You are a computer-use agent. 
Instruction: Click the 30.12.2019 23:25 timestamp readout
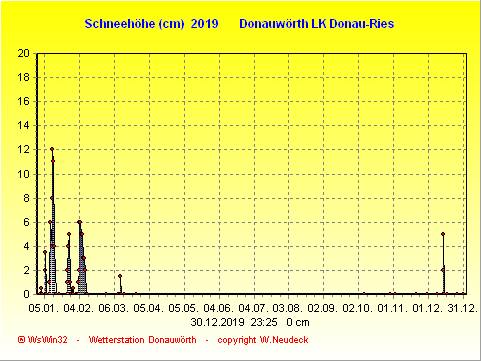(x=234, y=322)
